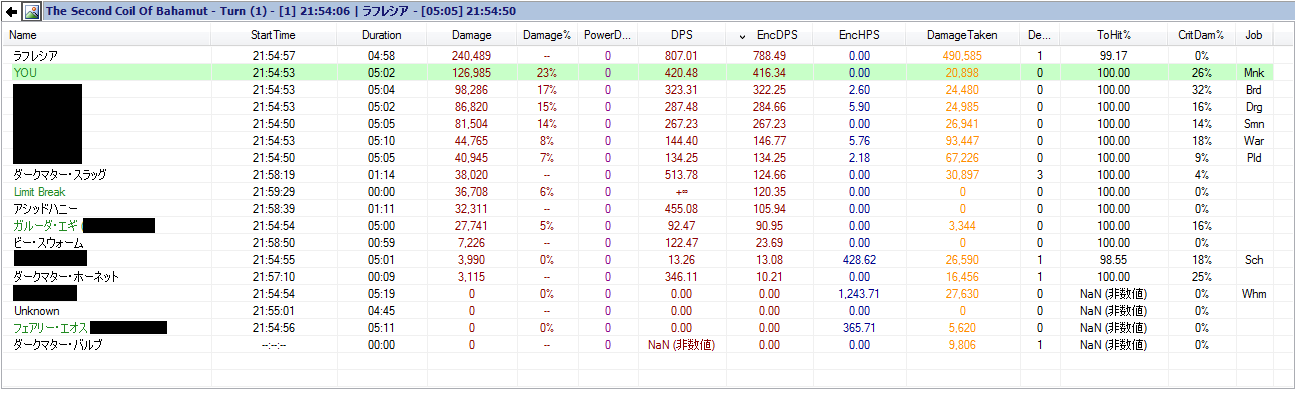
Task: Click the picture icon beside the encounter title
Action: [32, 12]
